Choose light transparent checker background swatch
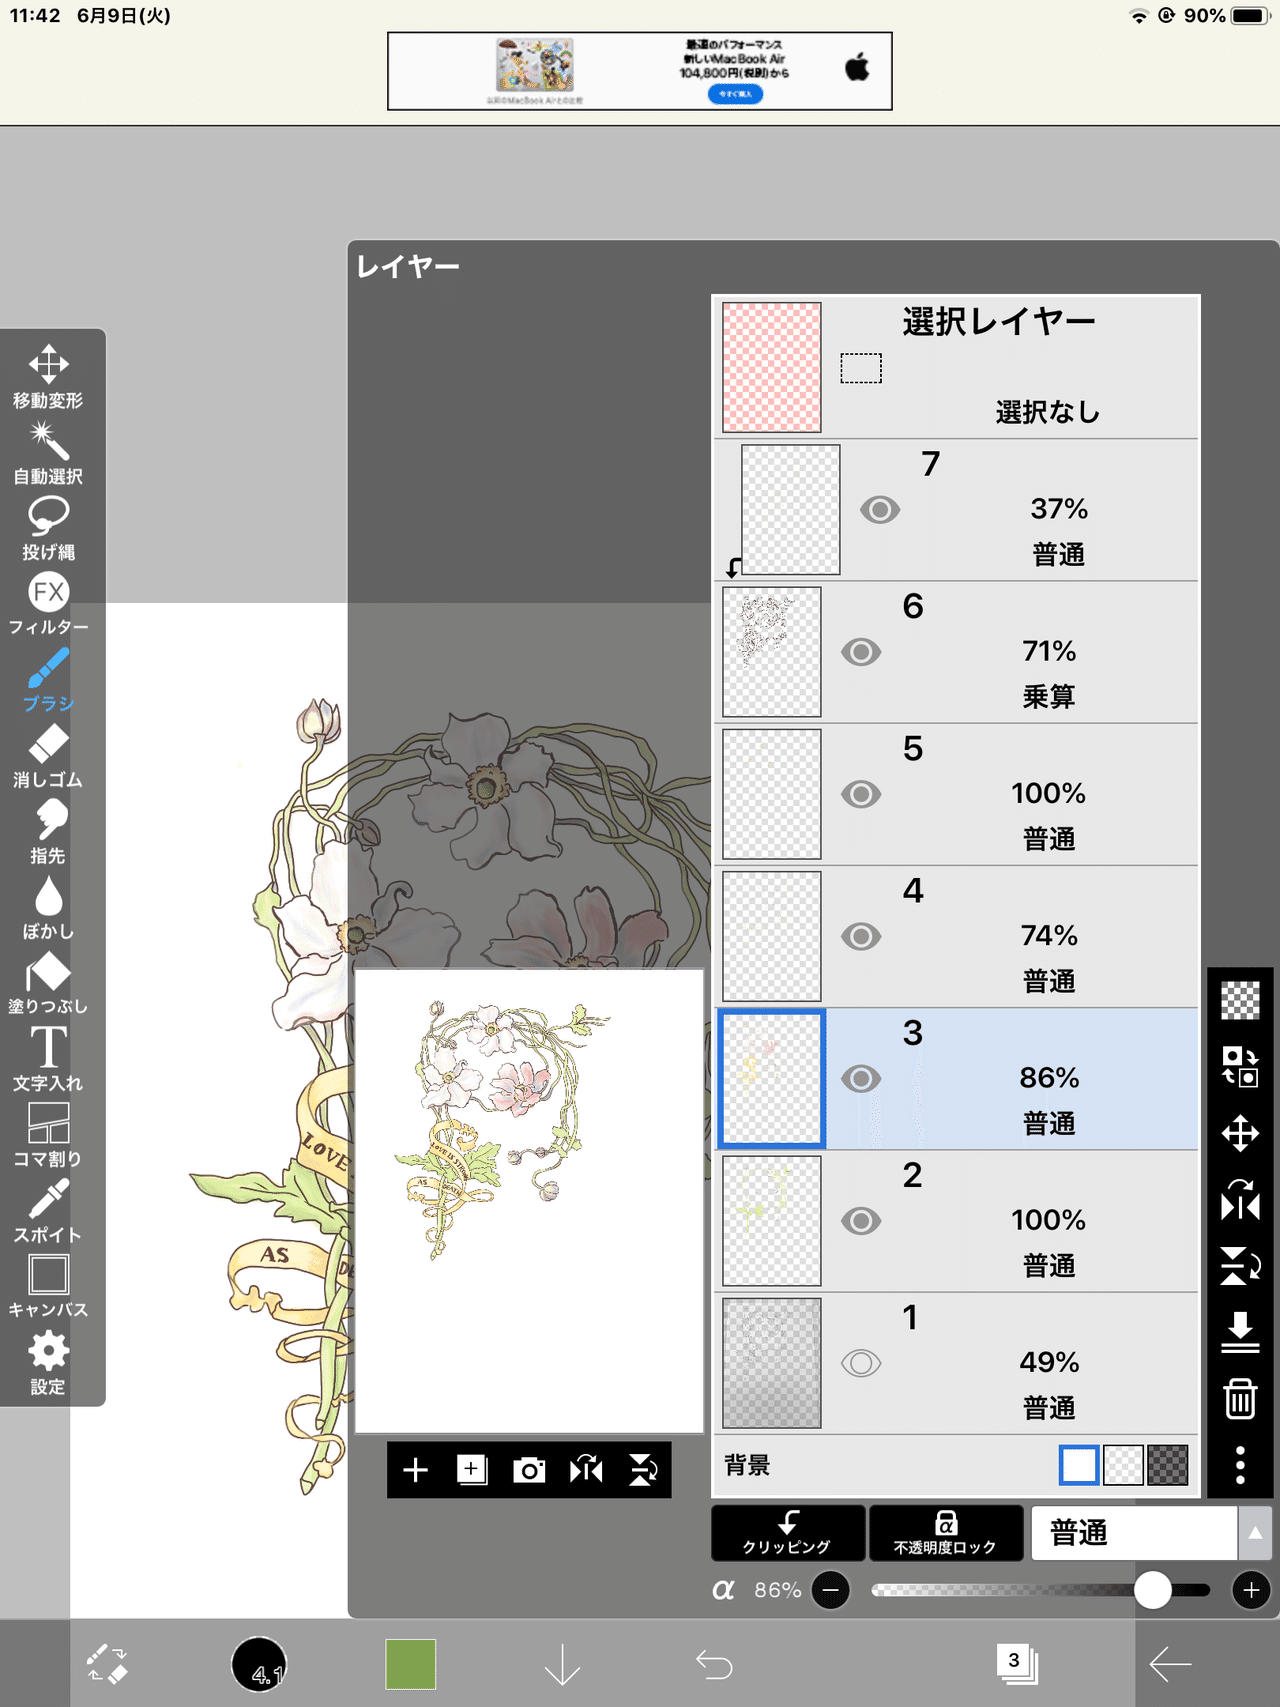 (x=1123, y=1465)
